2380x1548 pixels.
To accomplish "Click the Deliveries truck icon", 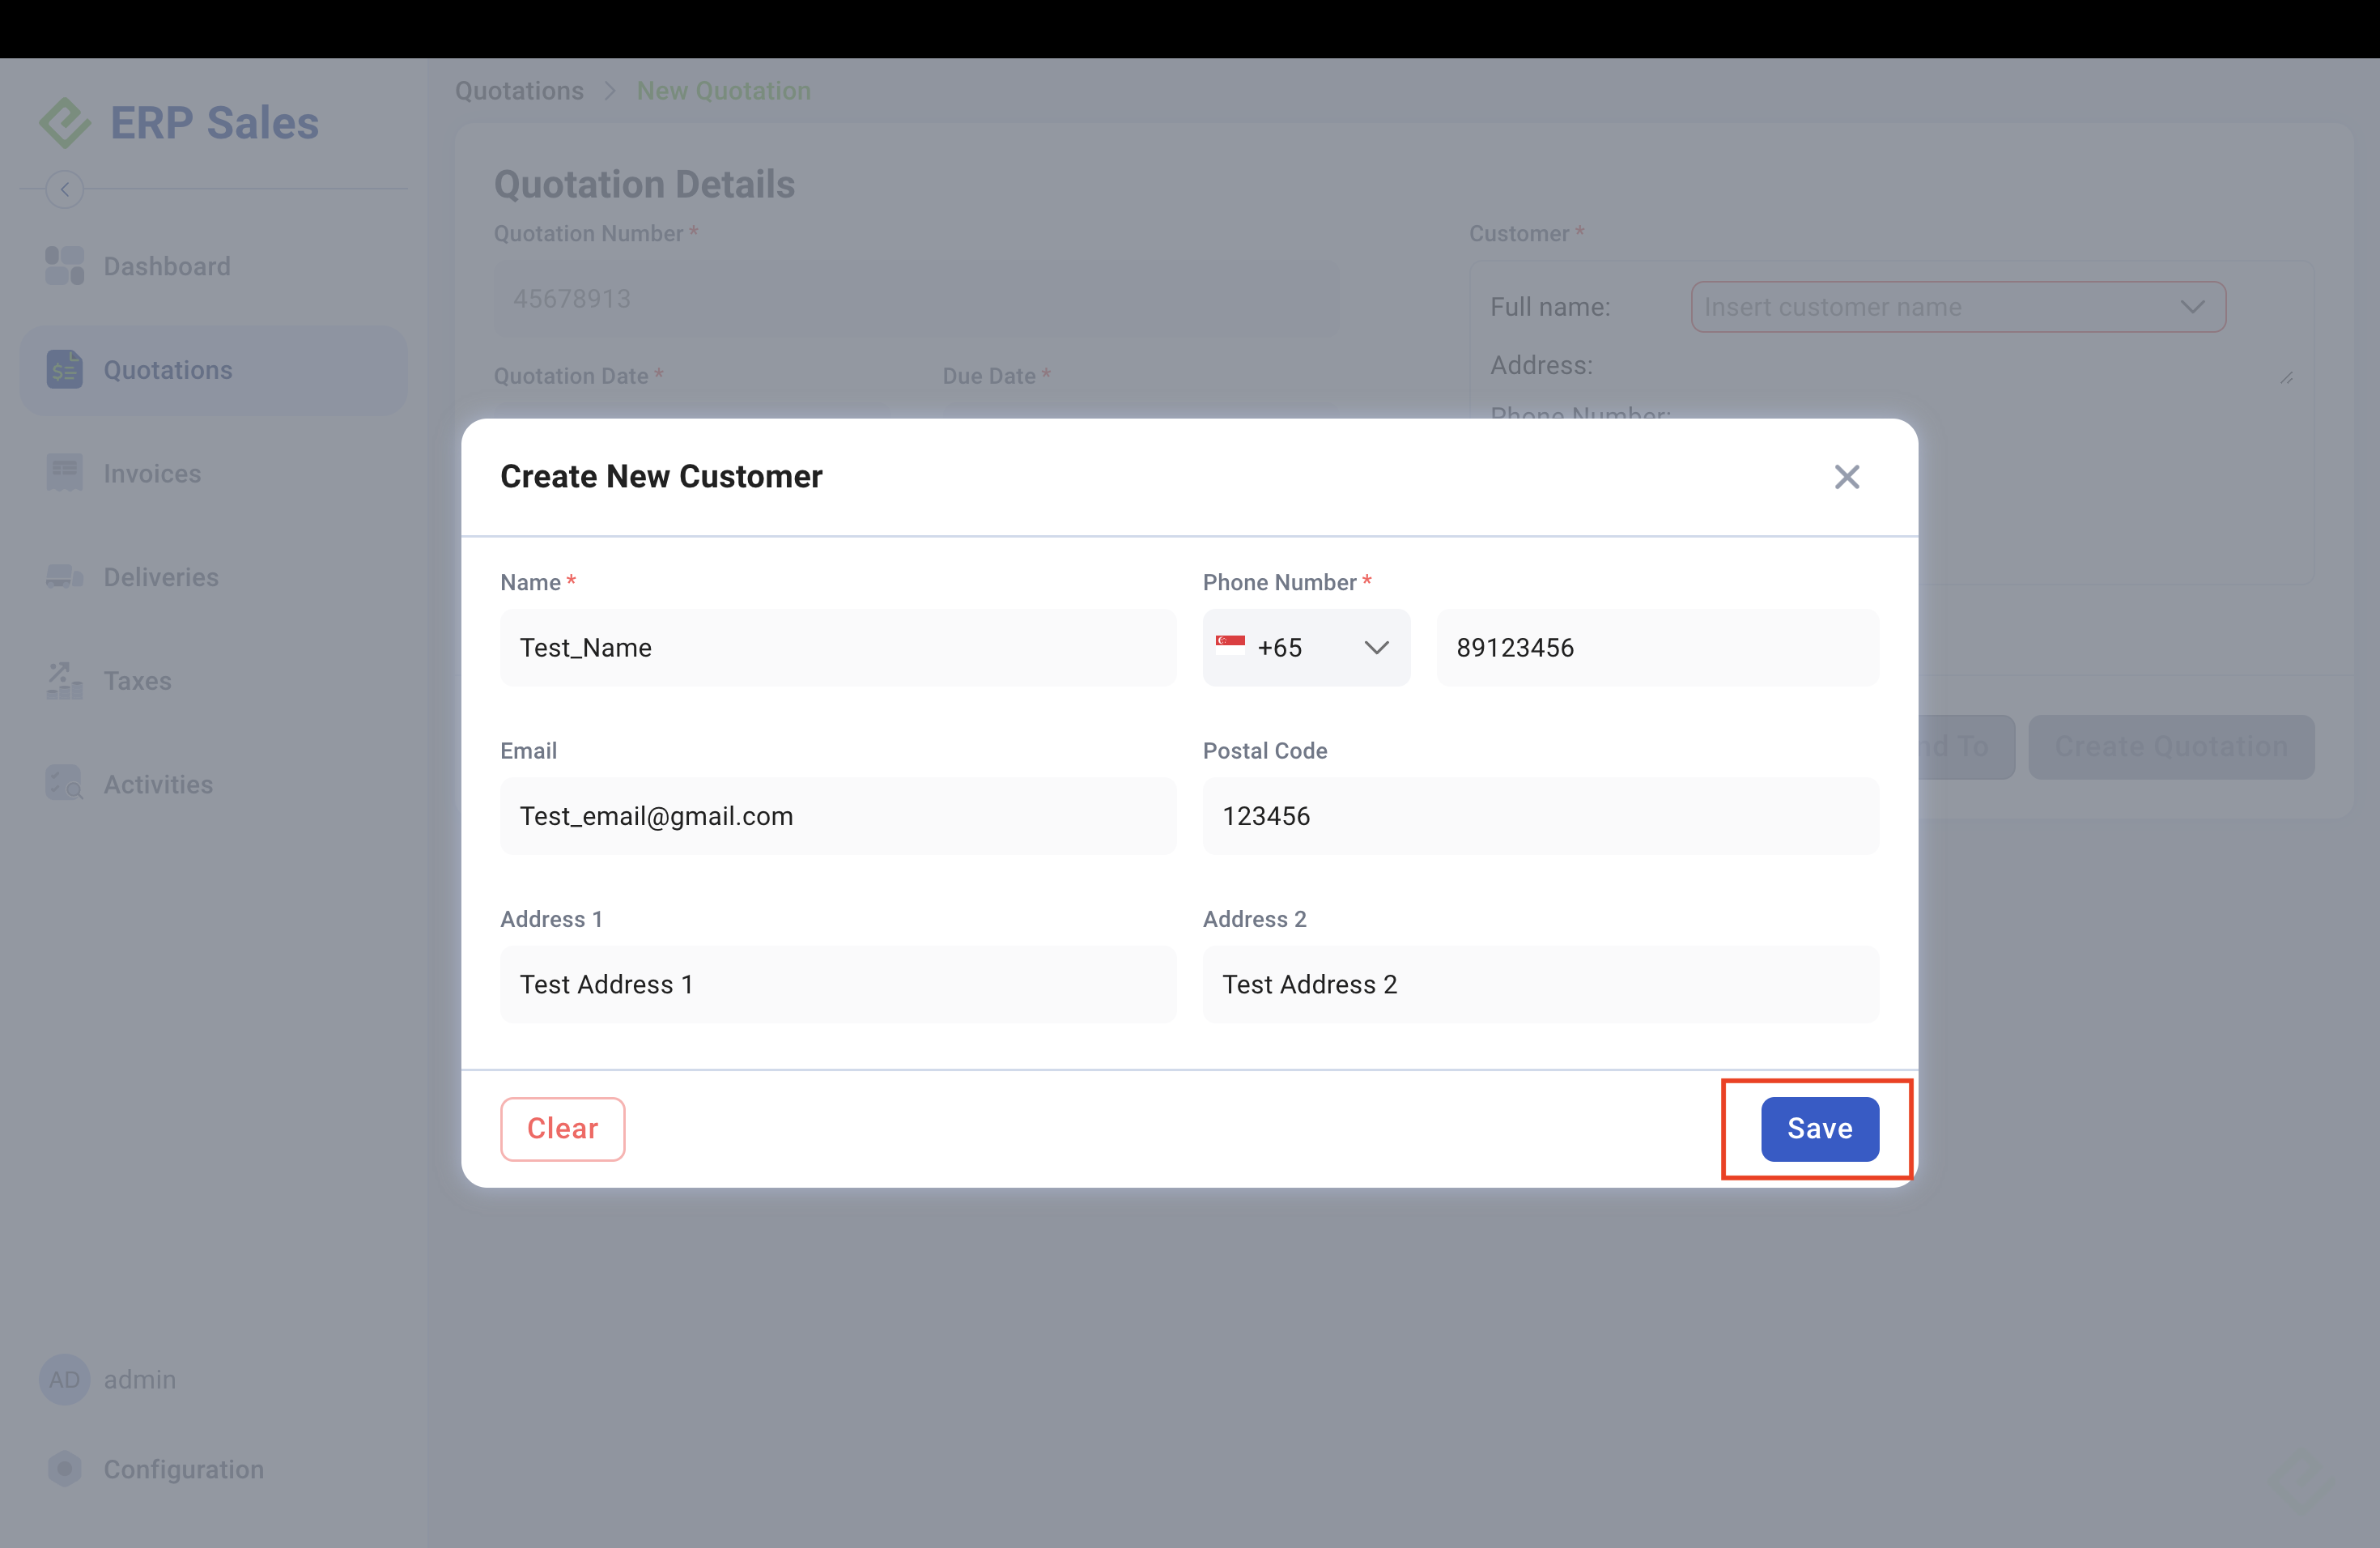I will [x=65, y=577].
